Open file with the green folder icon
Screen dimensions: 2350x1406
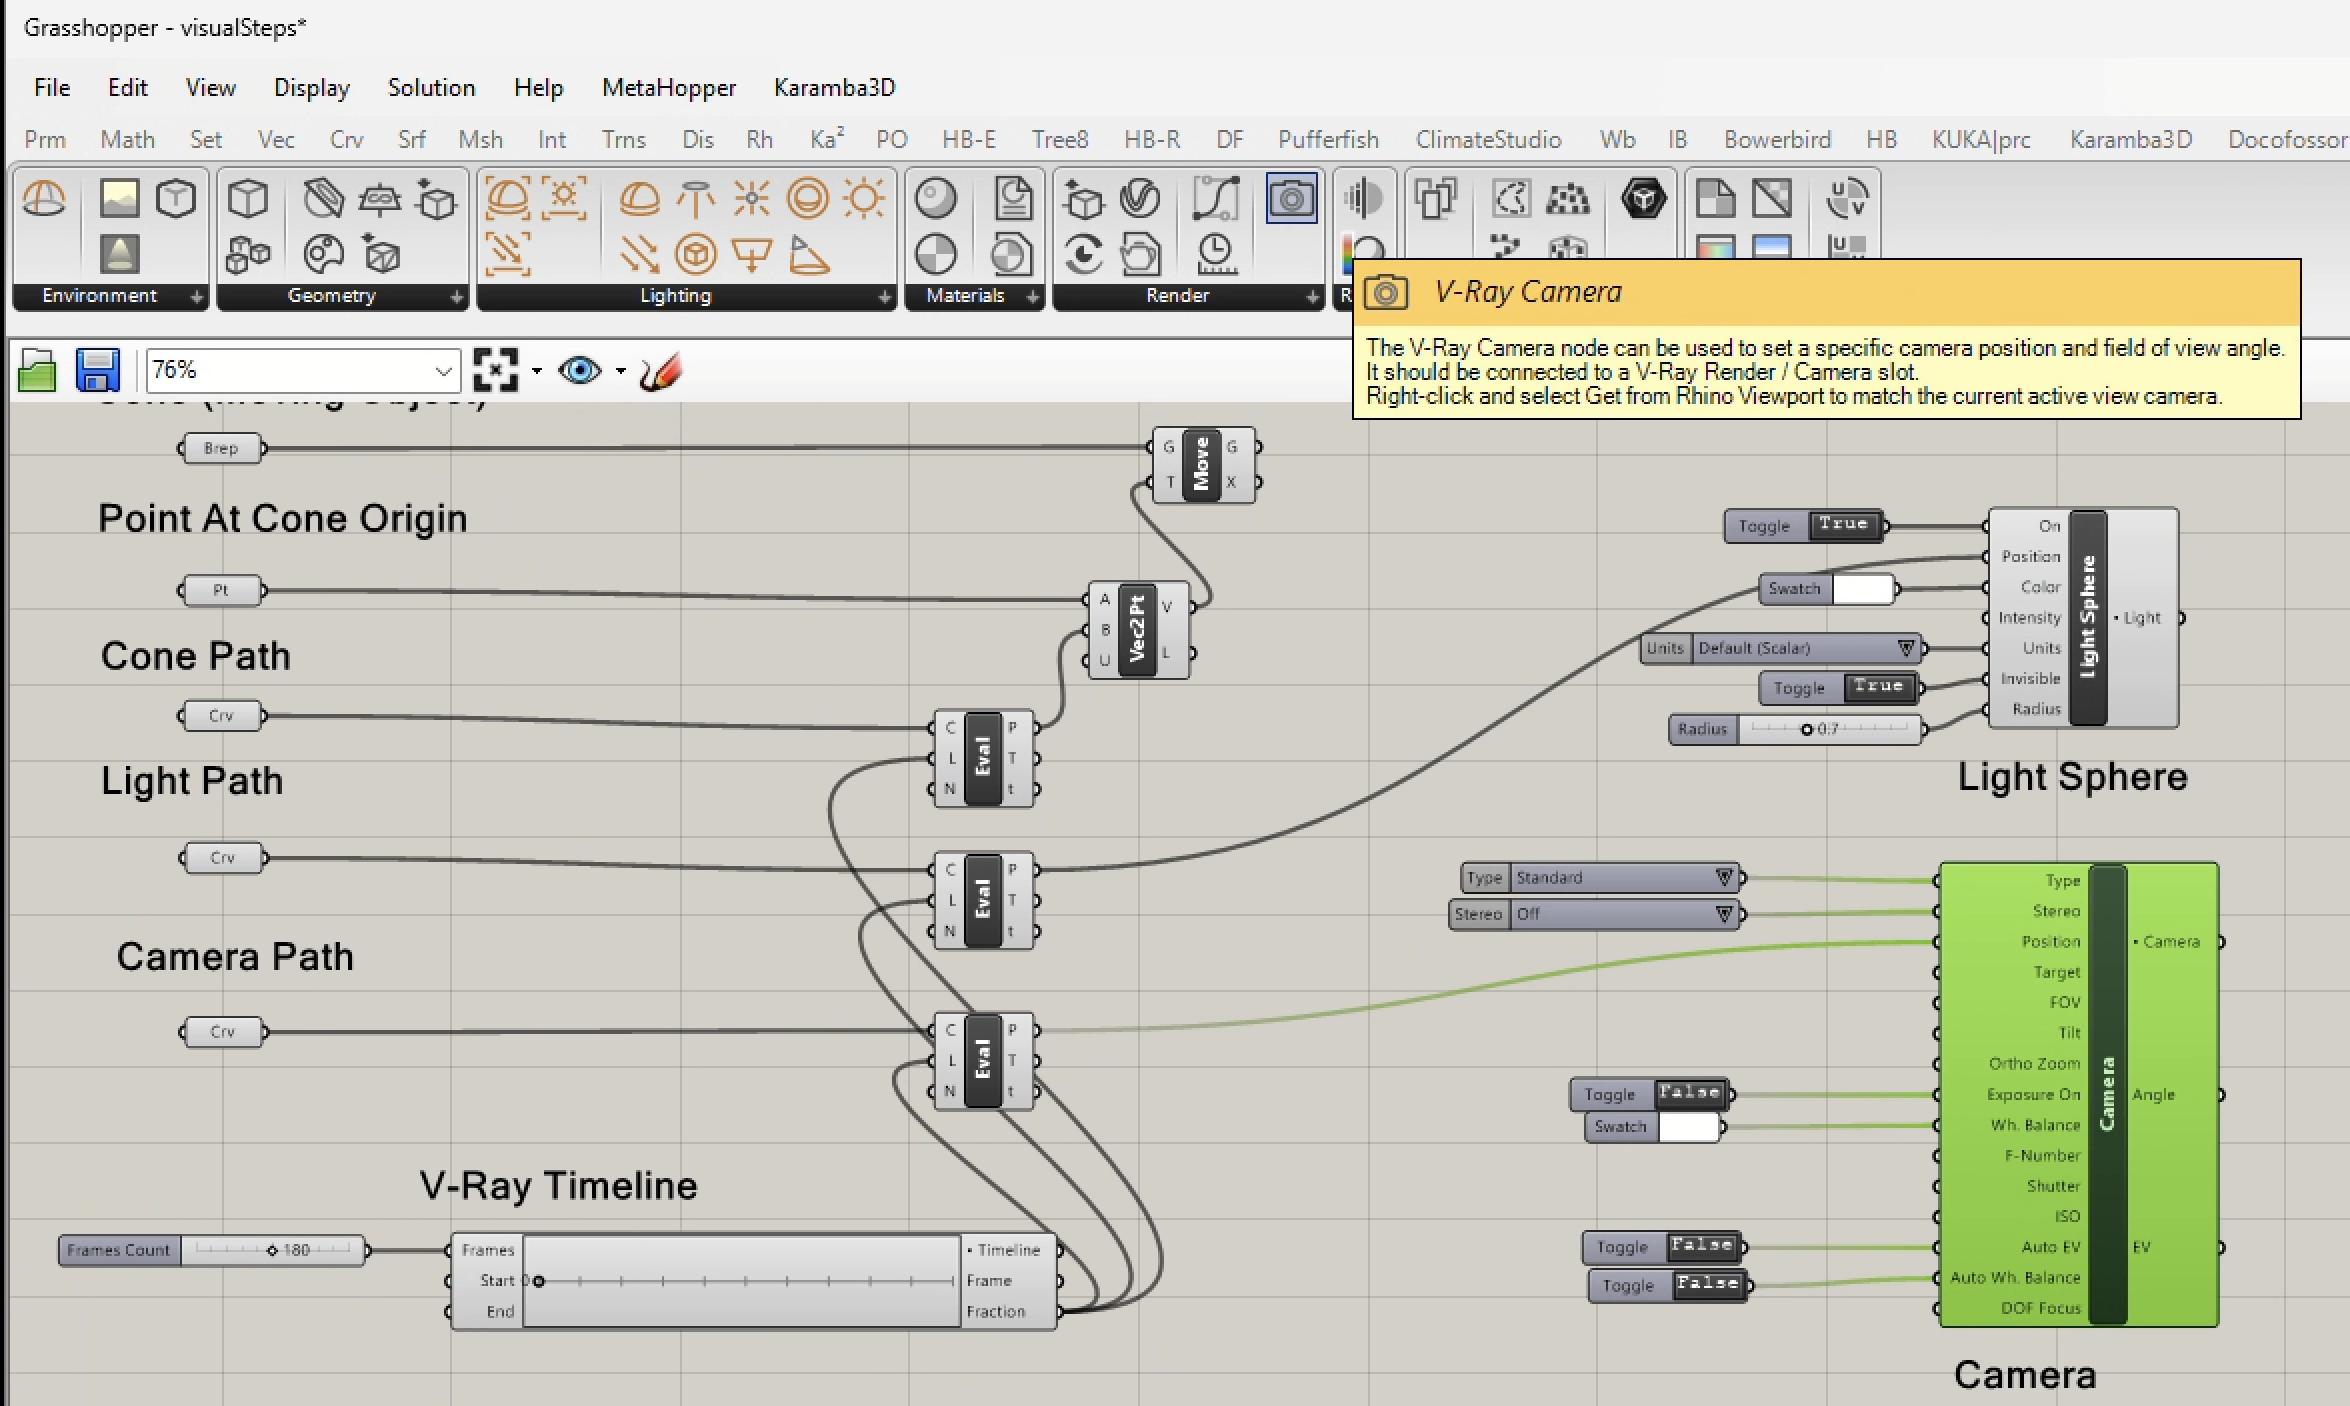pos(37,371)
